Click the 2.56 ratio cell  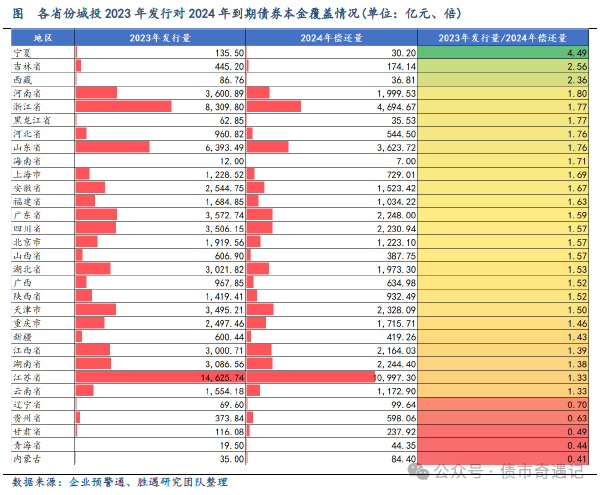click(503, 66)
